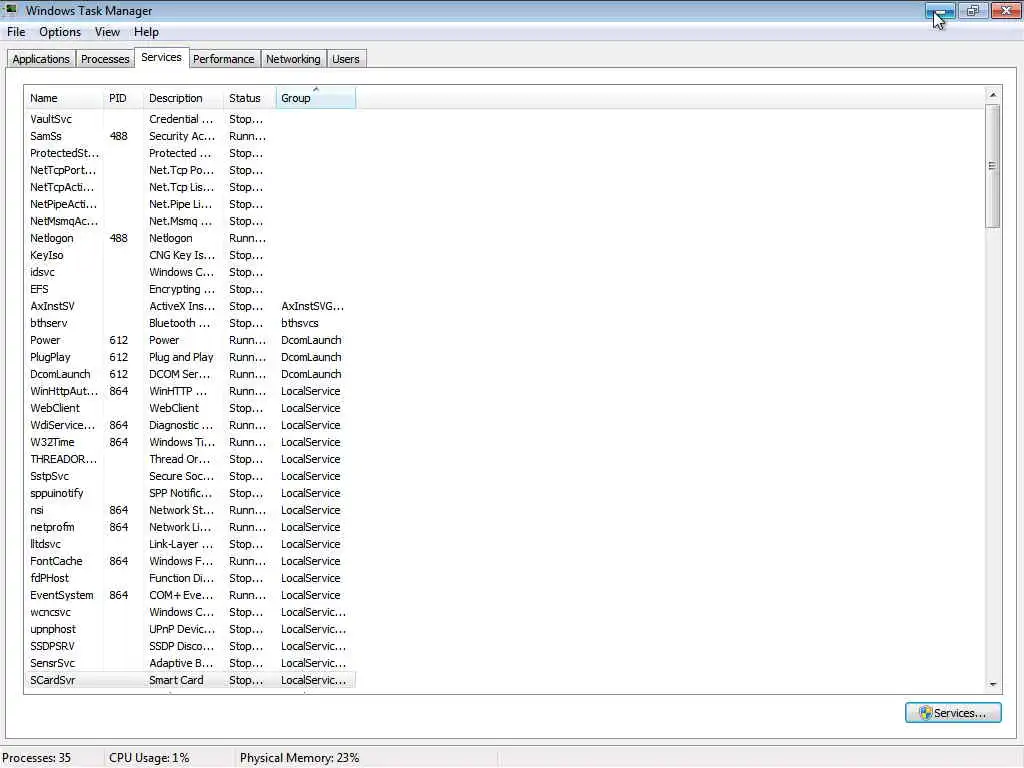The image size is (1024, 768).
Task: Sort by the Status column header
Action: tap(250, 98)
